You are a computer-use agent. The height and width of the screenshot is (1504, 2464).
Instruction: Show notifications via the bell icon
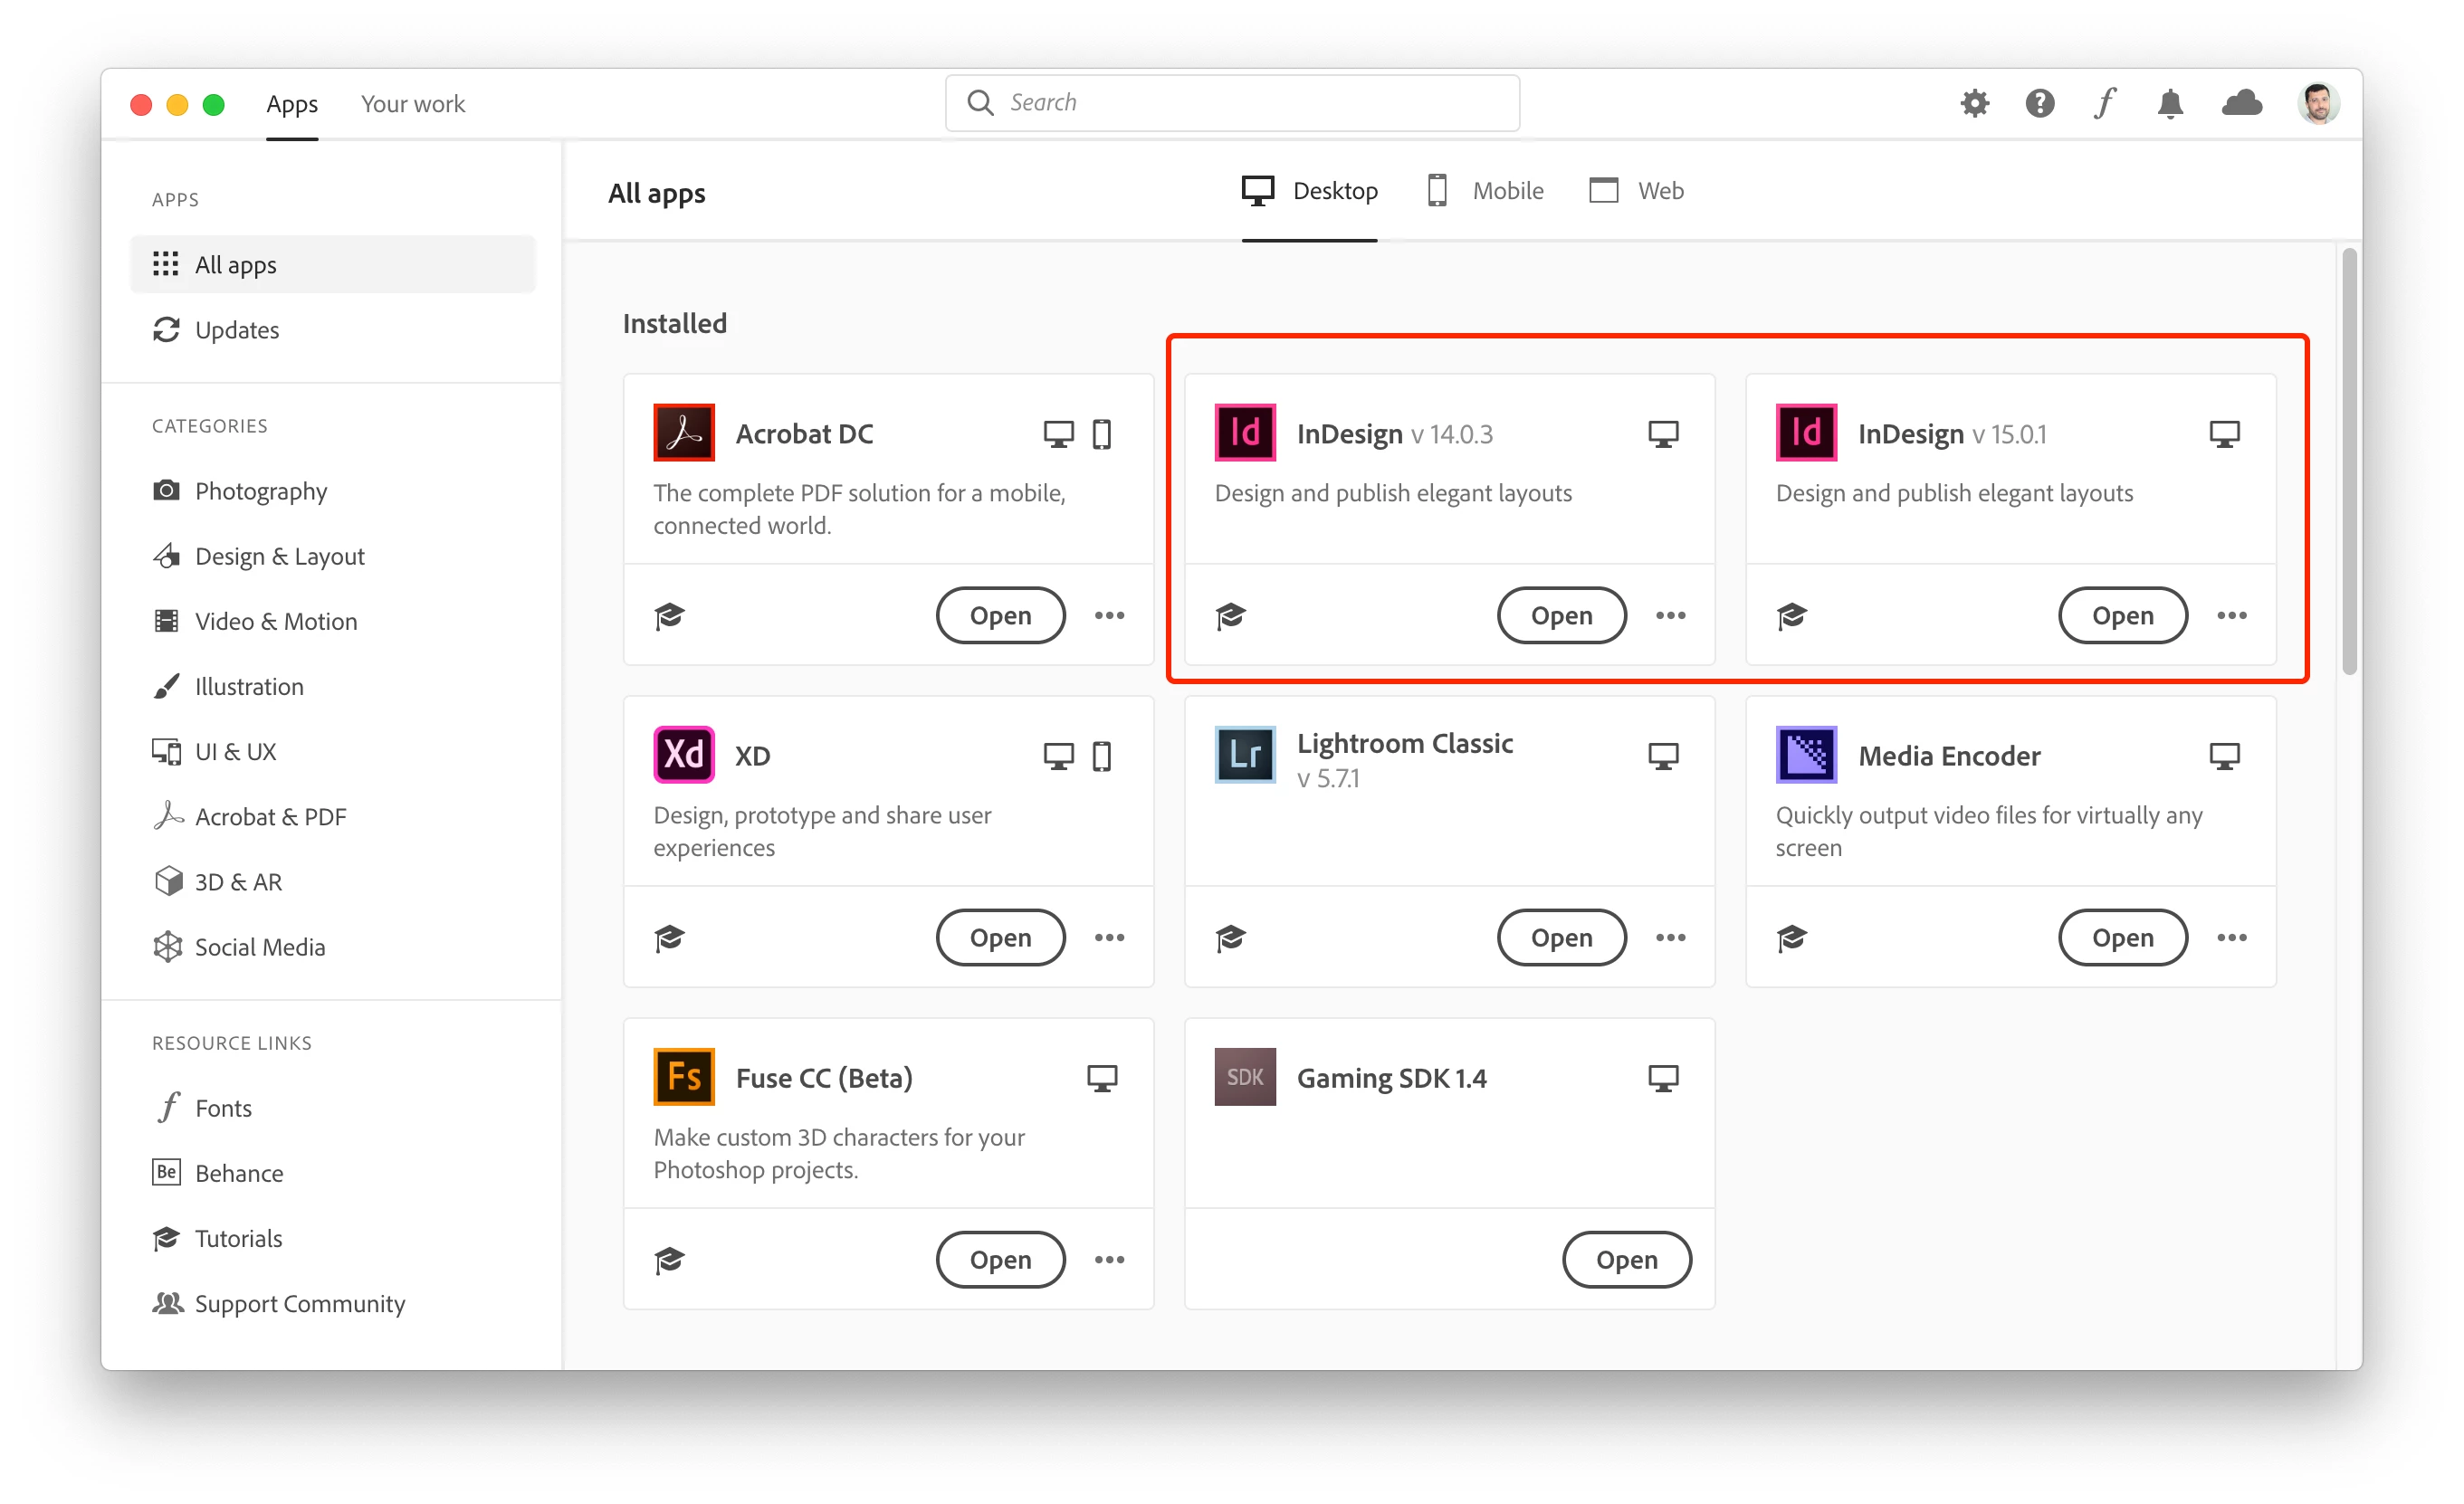point(2170,103)
